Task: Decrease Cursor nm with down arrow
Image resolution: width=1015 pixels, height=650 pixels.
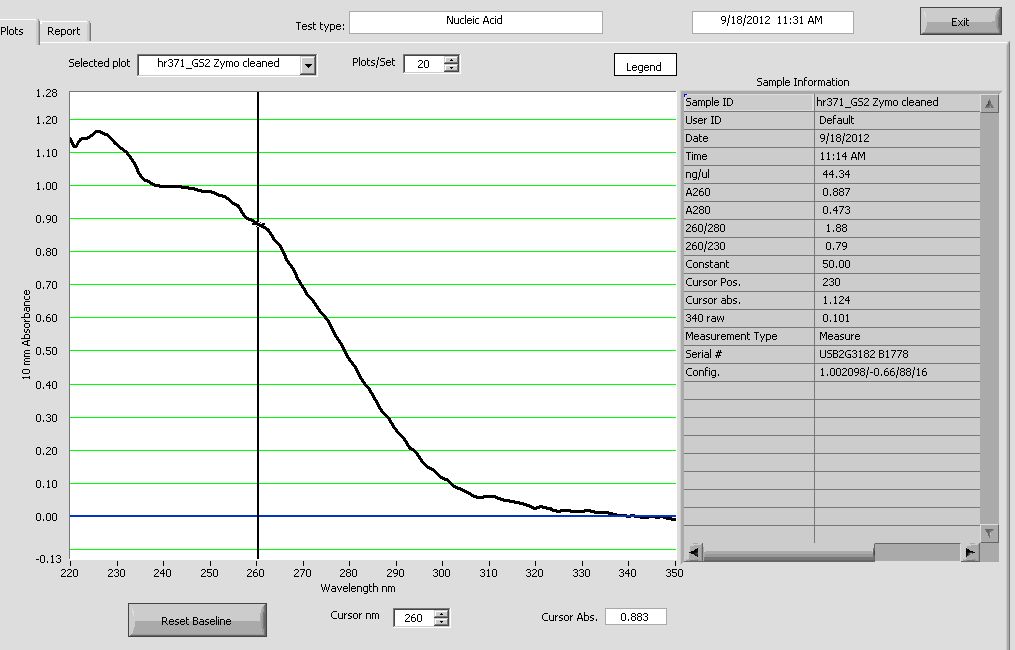Action: tap(441, 622)
